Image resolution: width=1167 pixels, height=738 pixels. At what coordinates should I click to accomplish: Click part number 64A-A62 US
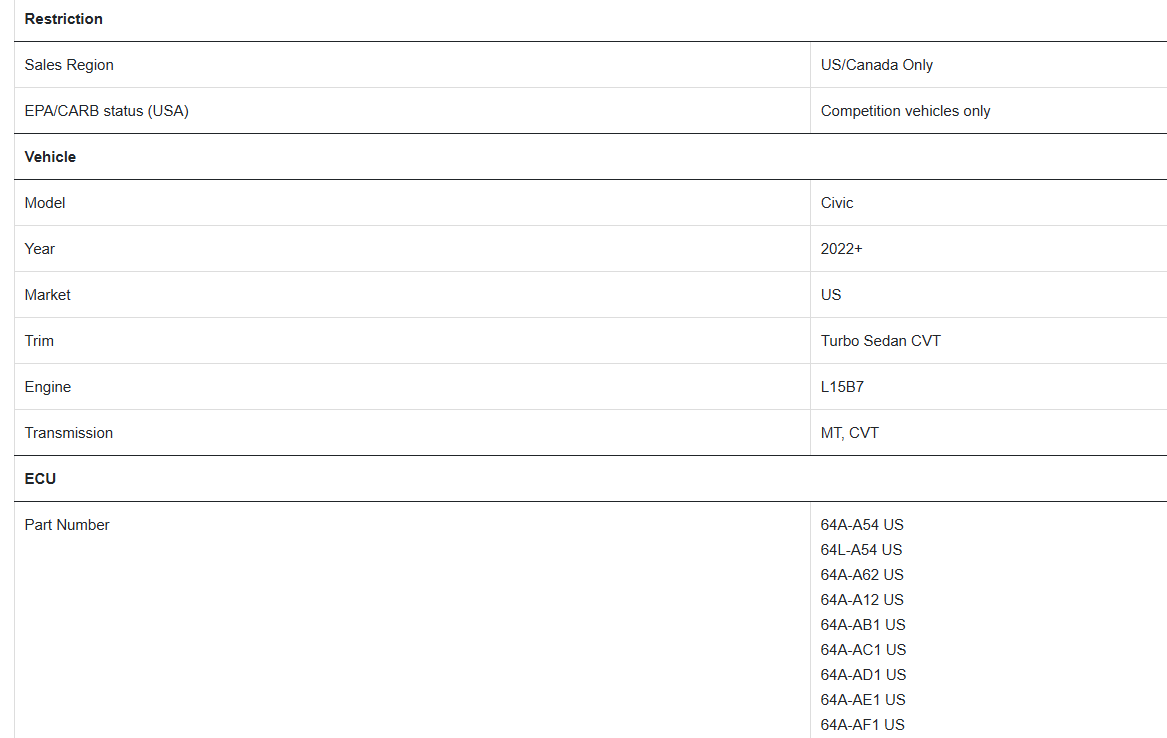(862, 575)
